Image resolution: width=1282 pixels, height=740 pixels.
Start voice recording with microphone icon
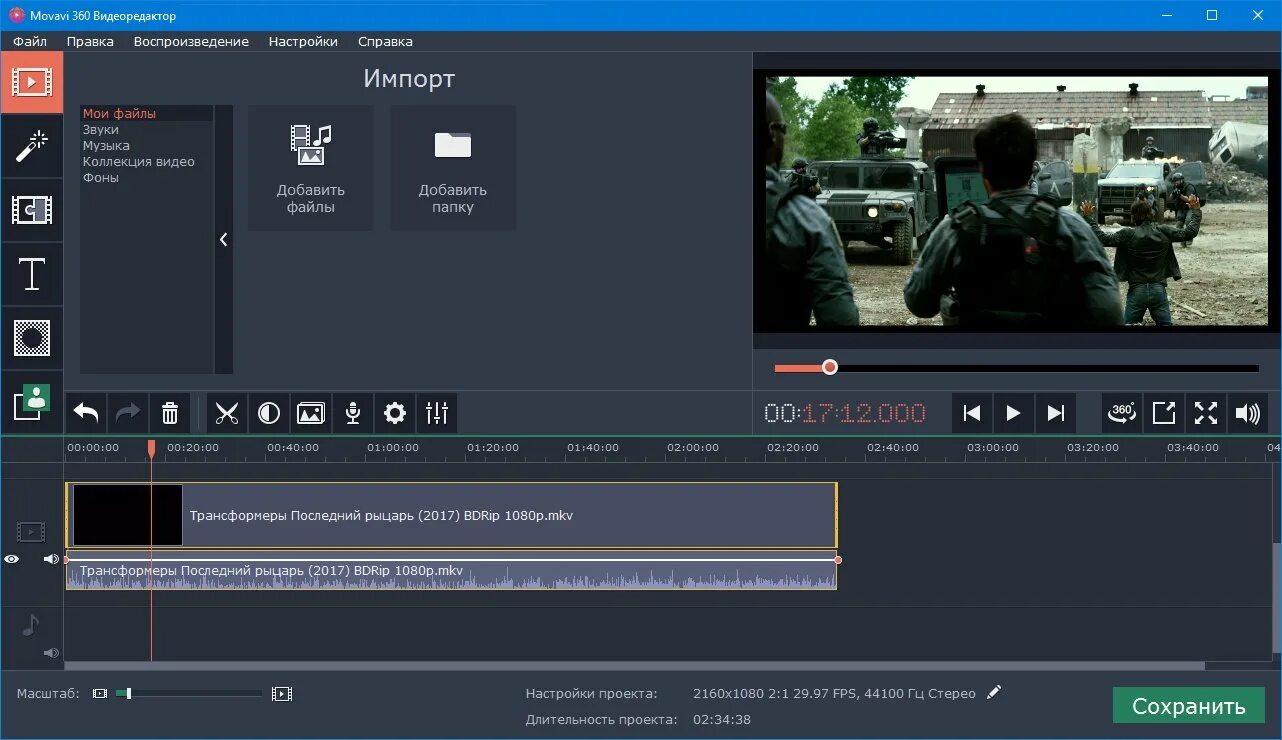tap(353, 413)
